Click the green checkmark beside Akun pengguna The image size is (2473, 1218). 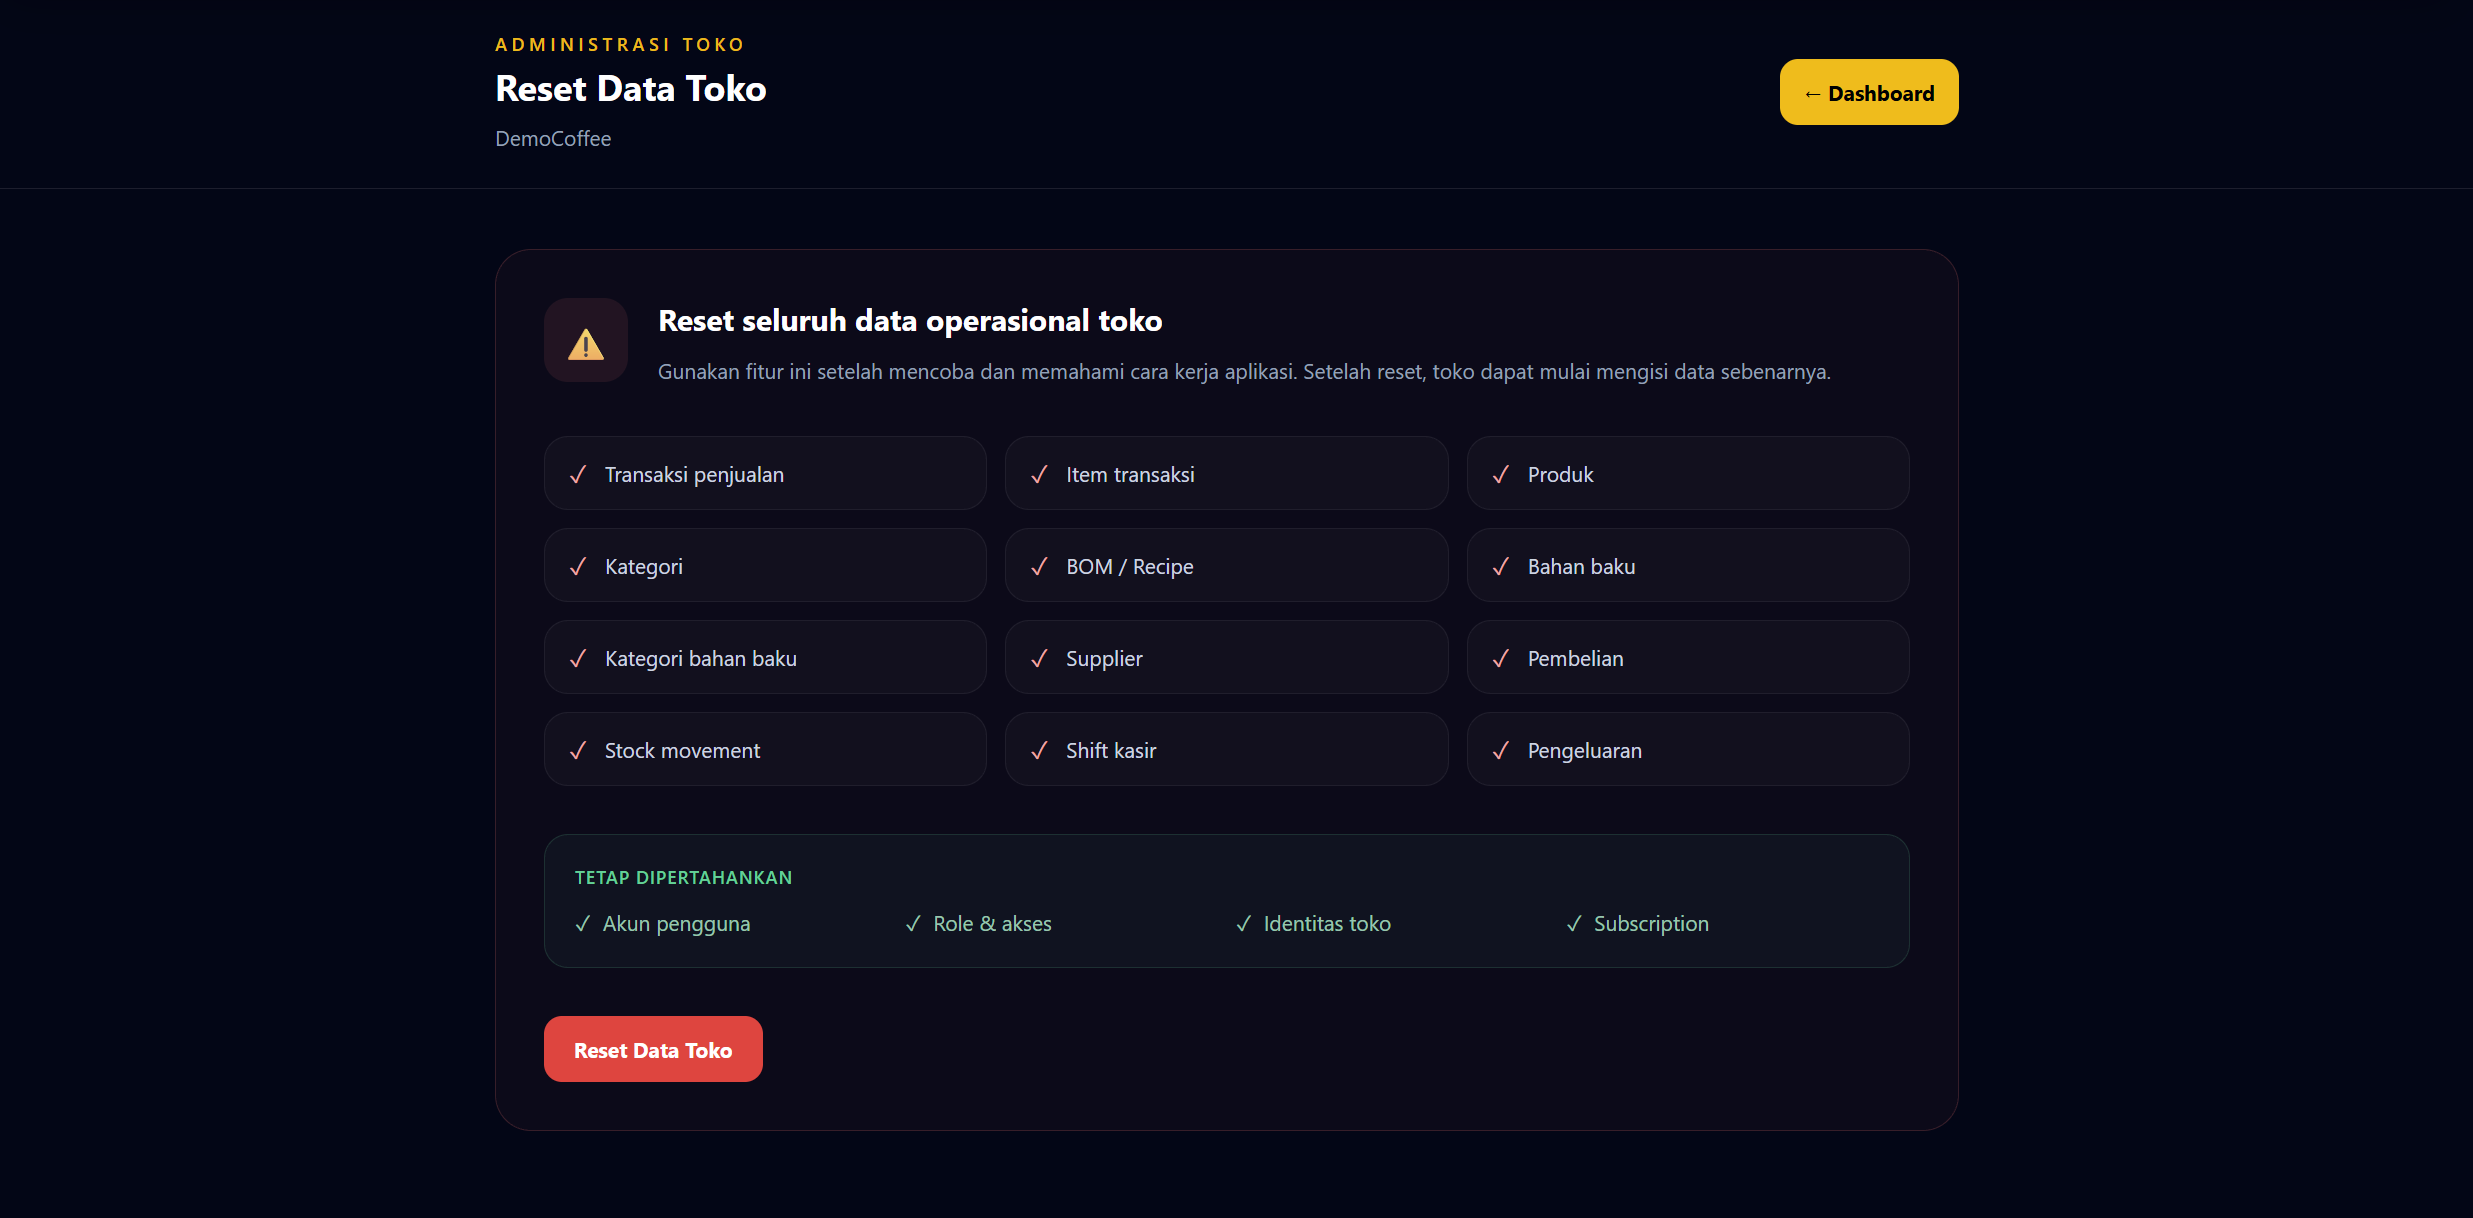click(583, 923)
